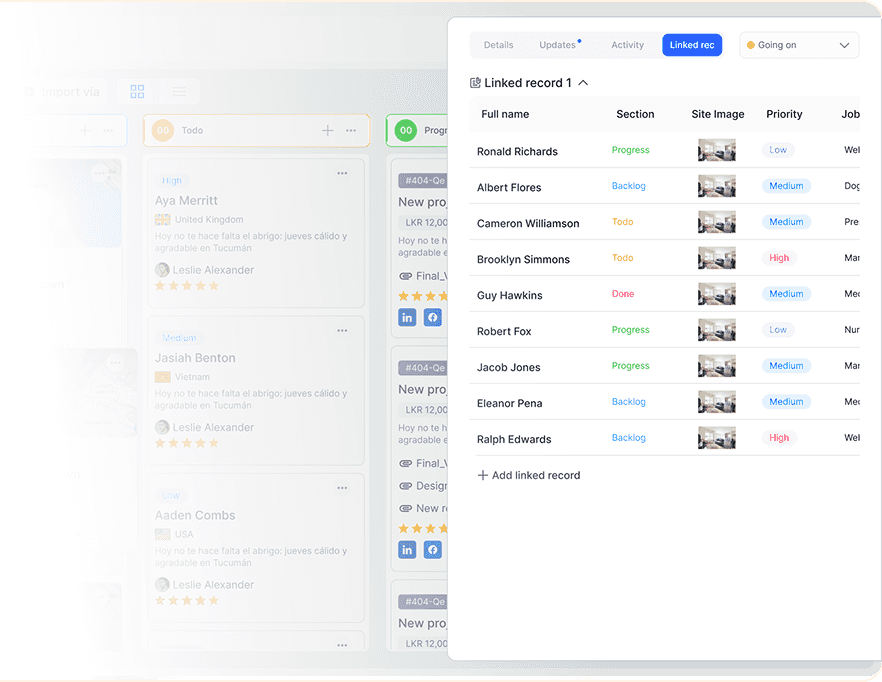Click the plus to add a Todo card
The image size is (882, 682).
(x=328, y=130)
